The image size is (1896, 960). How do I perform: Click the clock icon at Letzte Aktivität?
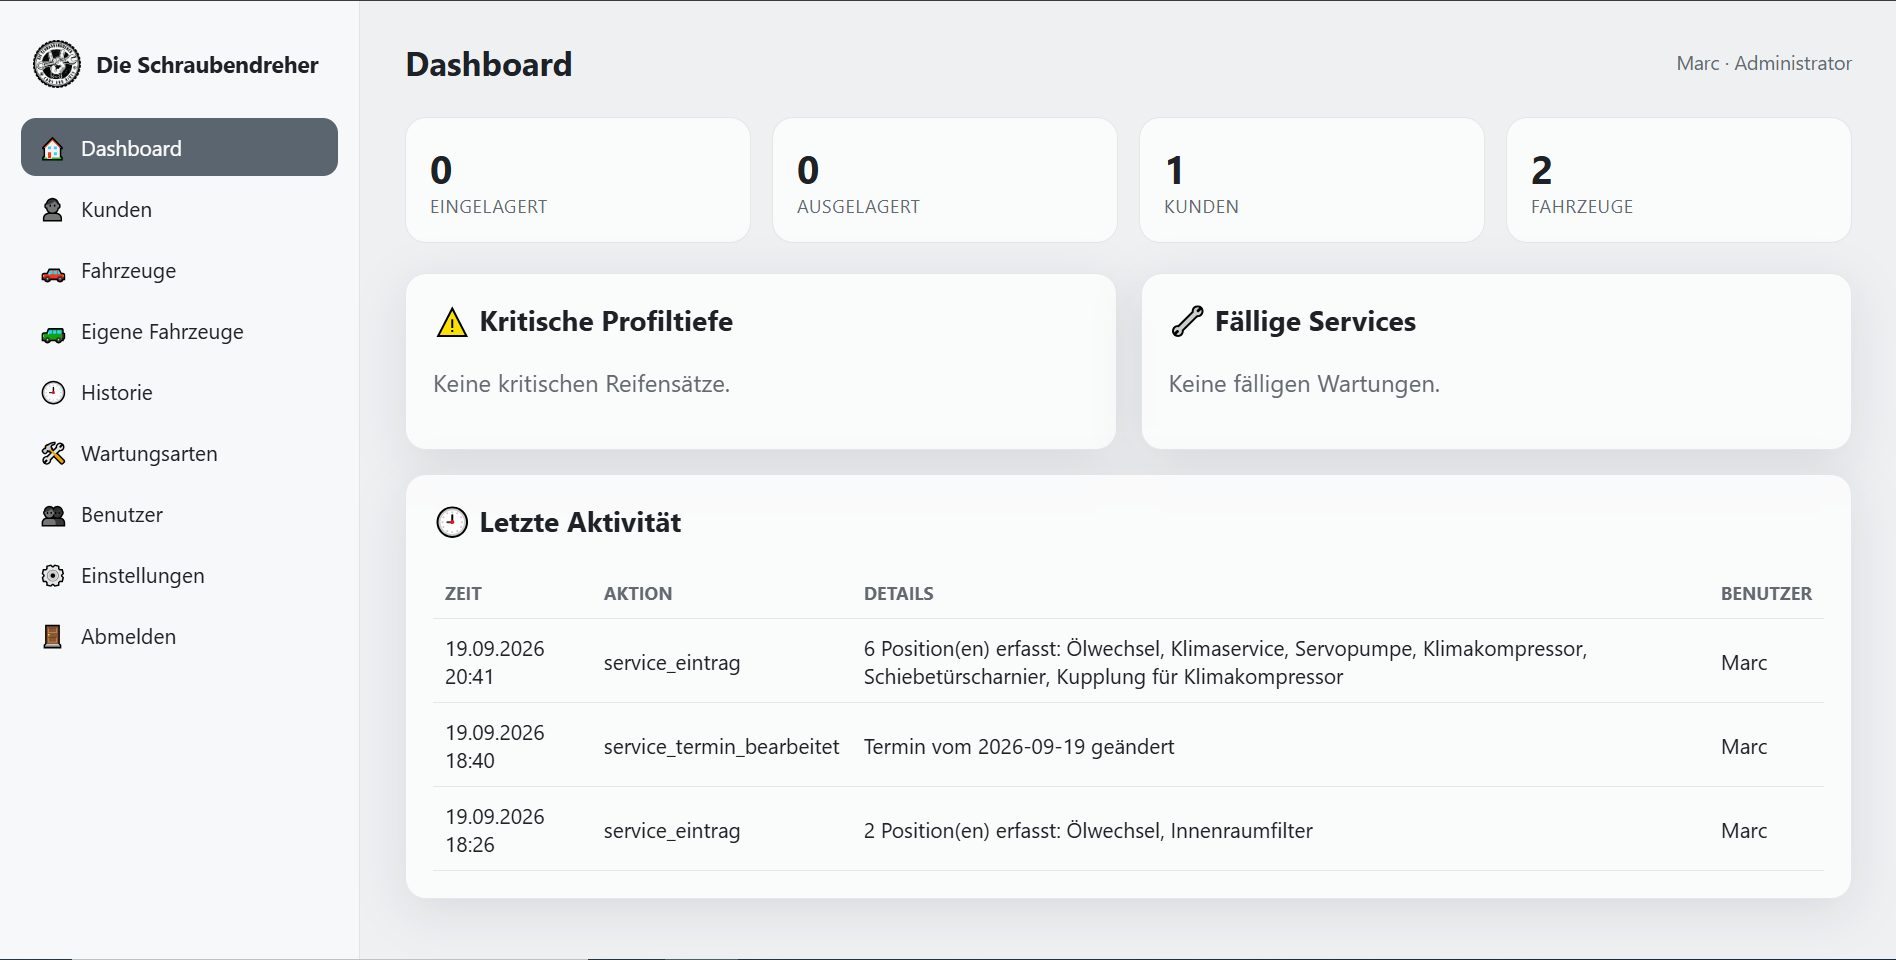point(452,522)
